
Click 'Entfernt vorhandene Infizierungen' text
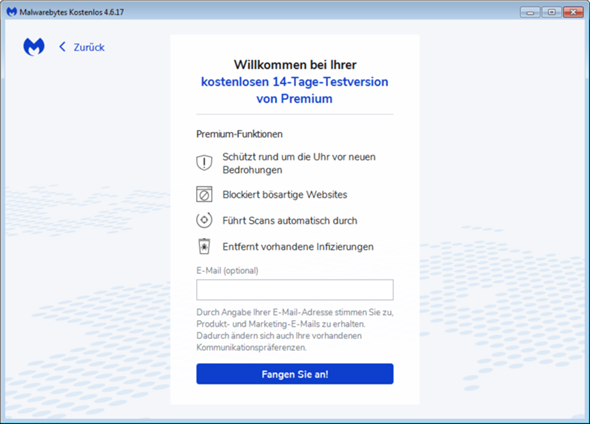tap(298, 247)
